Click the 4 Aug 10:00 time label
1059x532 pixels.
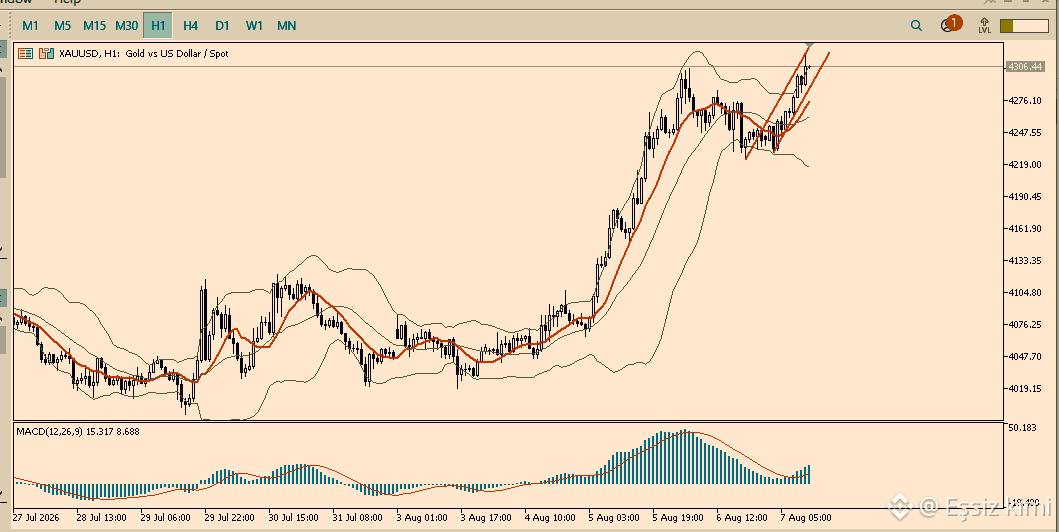pyautogui.click(x=550, y=518)
